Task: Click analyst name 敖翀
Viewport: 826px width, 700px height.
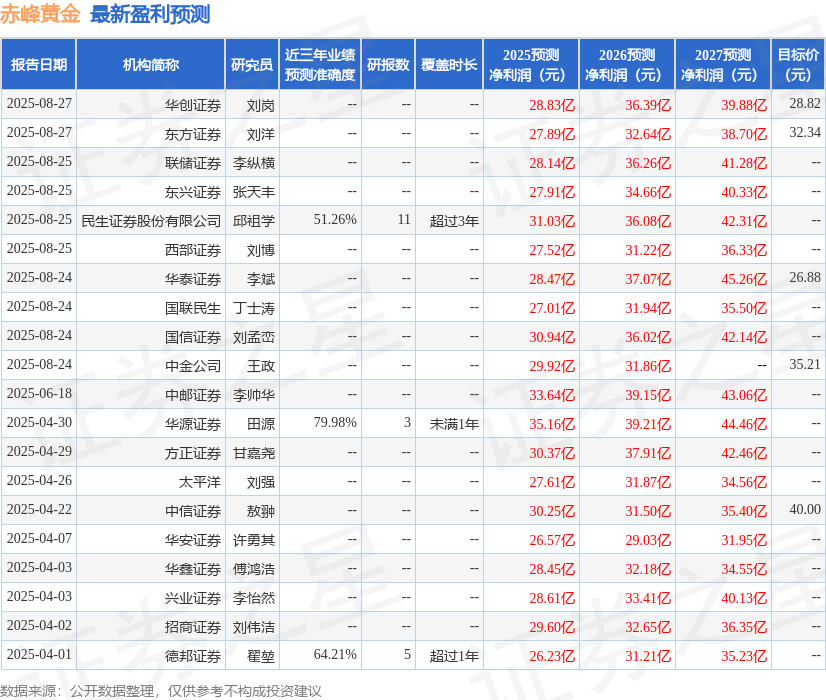Action: click(261, 511)
